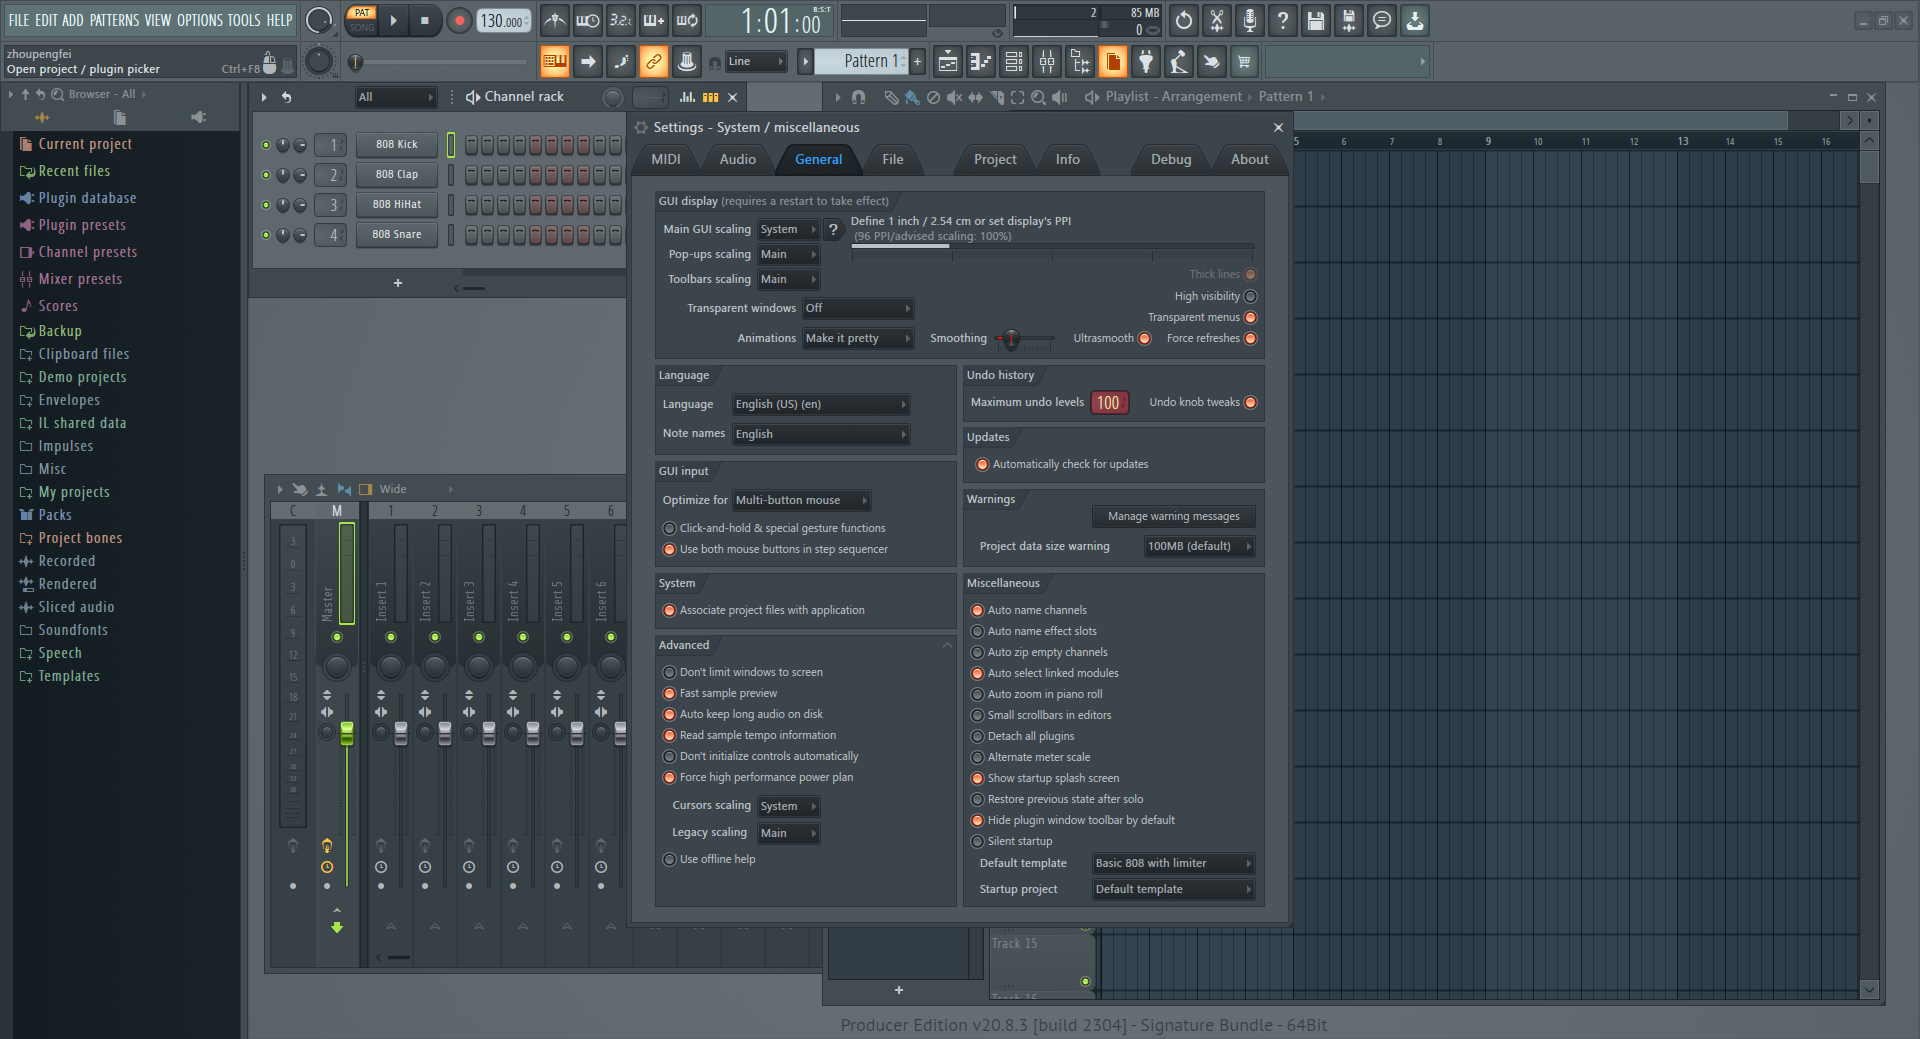Toggle overdub (blend) recording
Screen dimensions: 1920x1039
click(x=654, y=20)
